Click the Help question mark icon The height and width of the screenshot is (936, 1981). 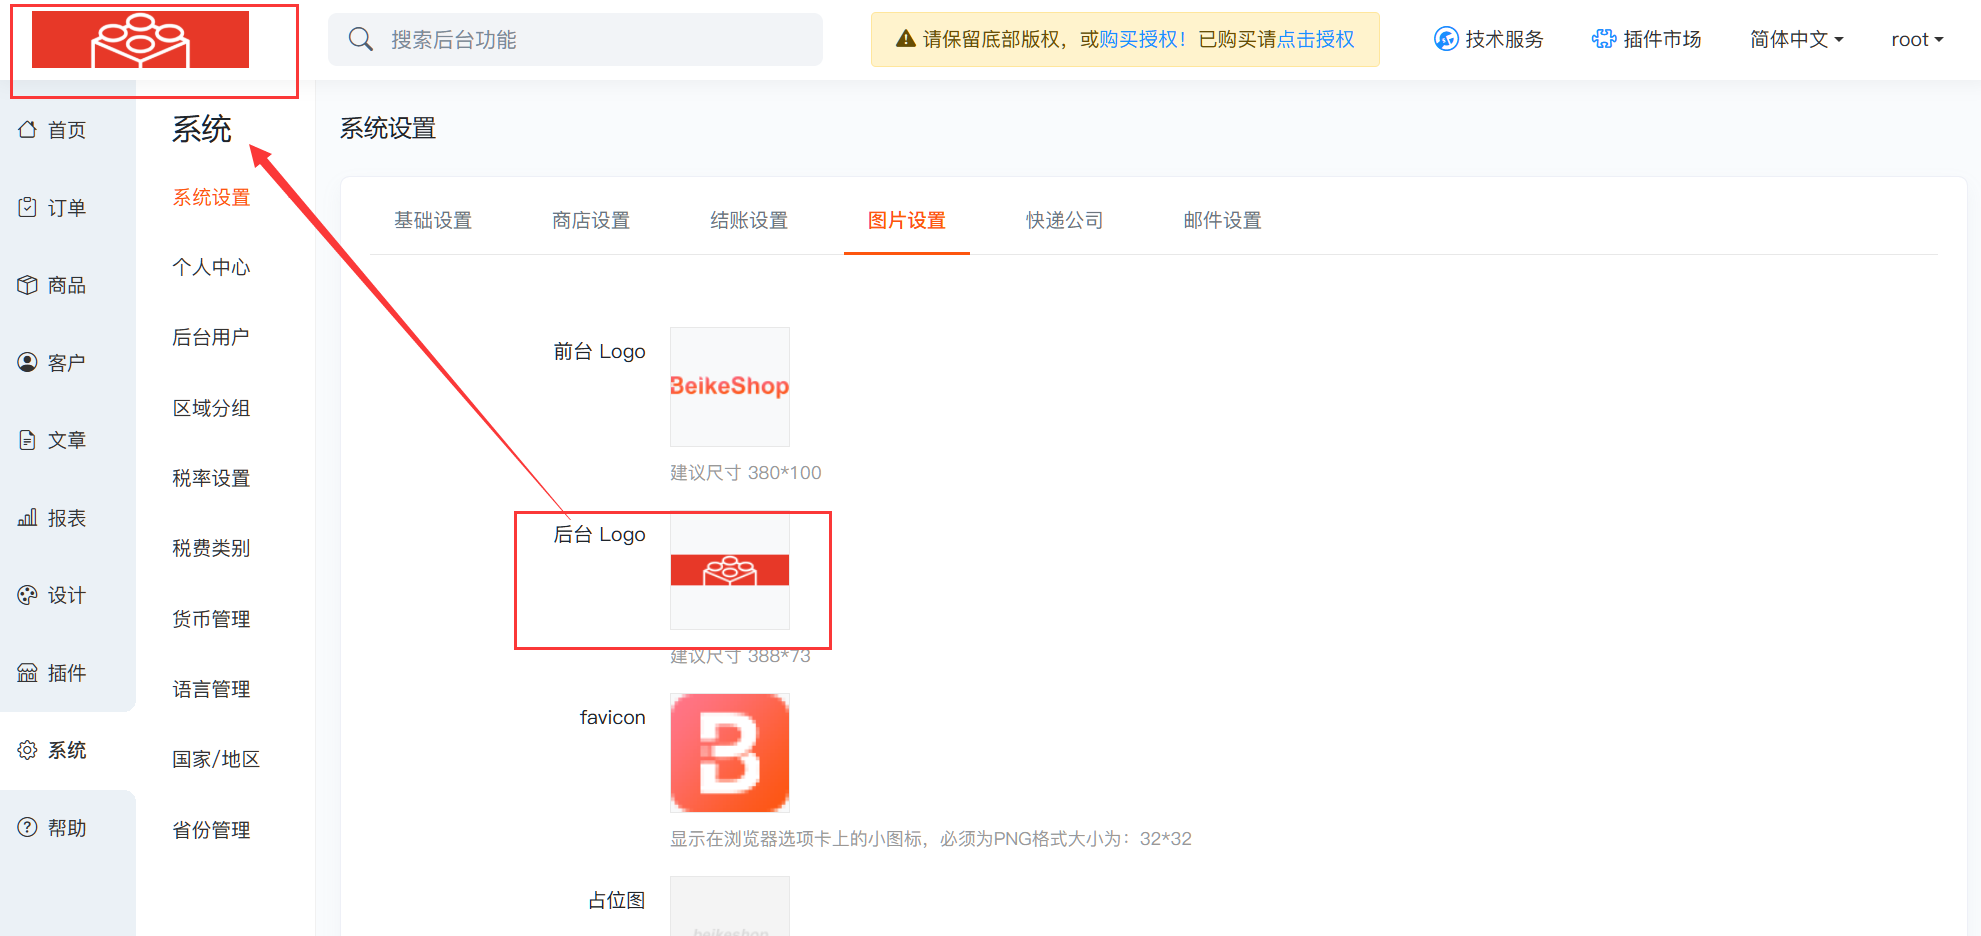(x=27, y=828)
